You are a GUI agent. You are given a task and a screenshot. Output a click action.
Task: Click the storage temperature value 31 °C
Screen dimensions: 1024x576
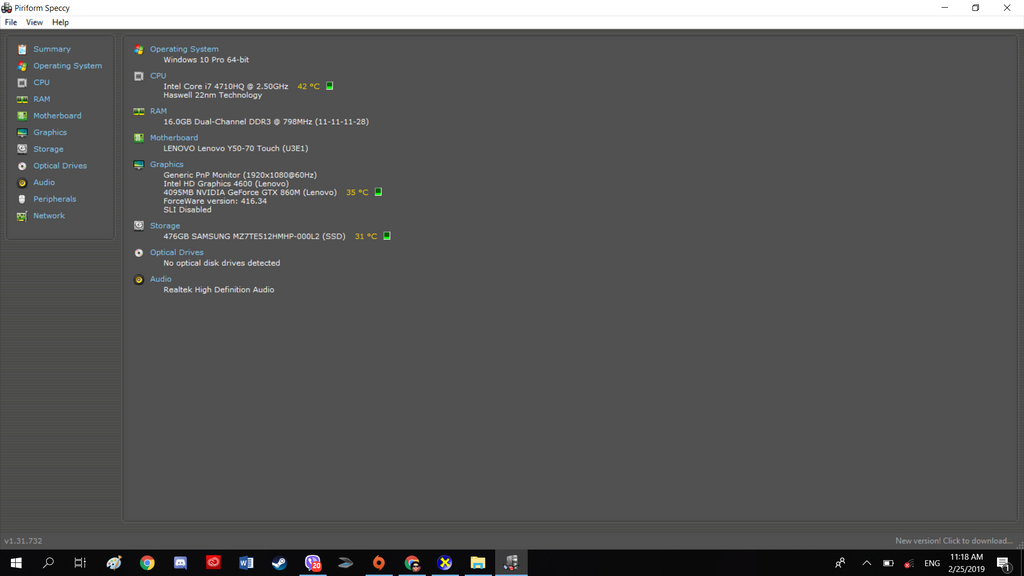tap(366, 236)
